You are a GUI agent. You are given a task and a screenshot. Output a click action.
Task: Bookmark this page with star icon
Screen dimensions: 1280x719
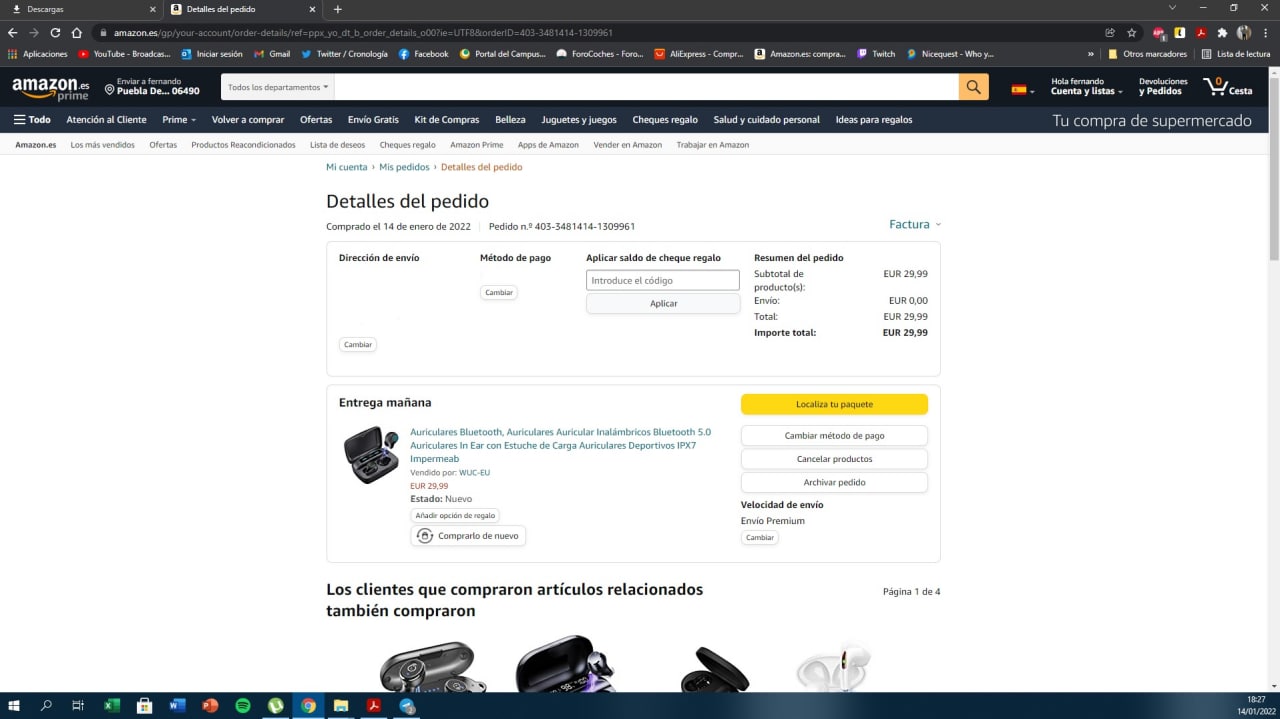1132,32
